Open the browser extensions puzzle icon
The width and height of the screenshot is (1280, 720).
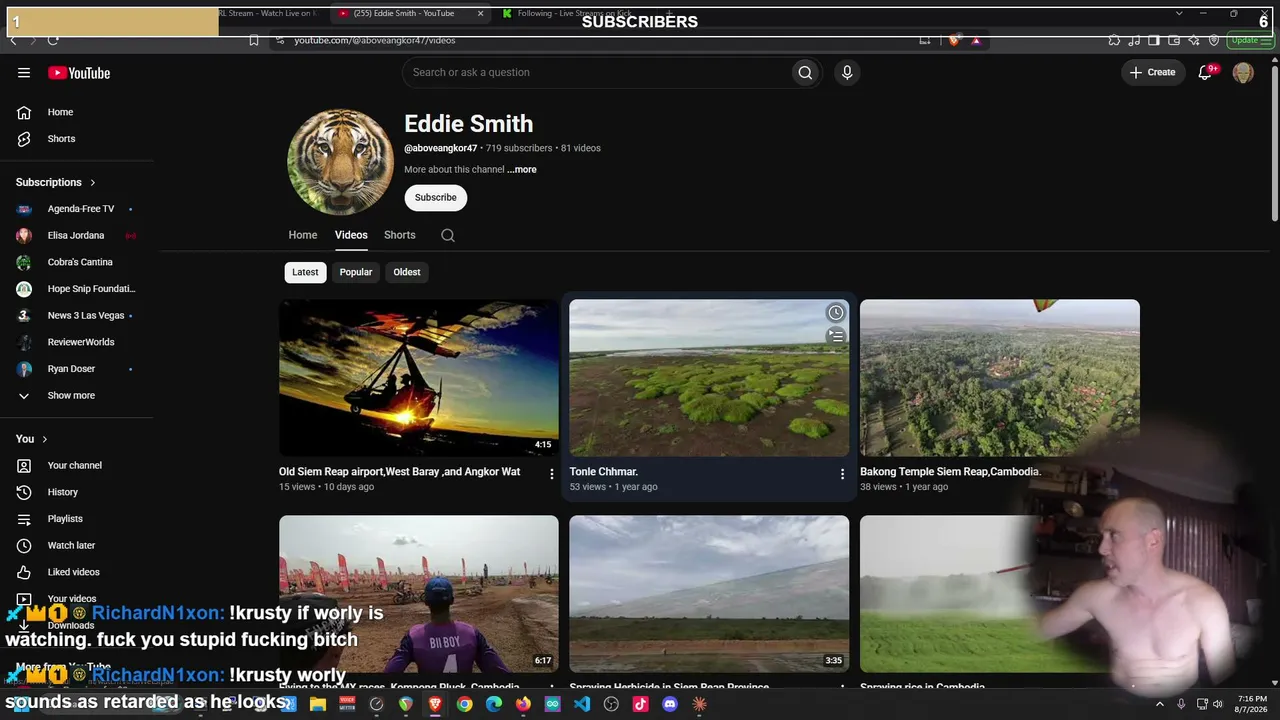[x=1114, y=40]
